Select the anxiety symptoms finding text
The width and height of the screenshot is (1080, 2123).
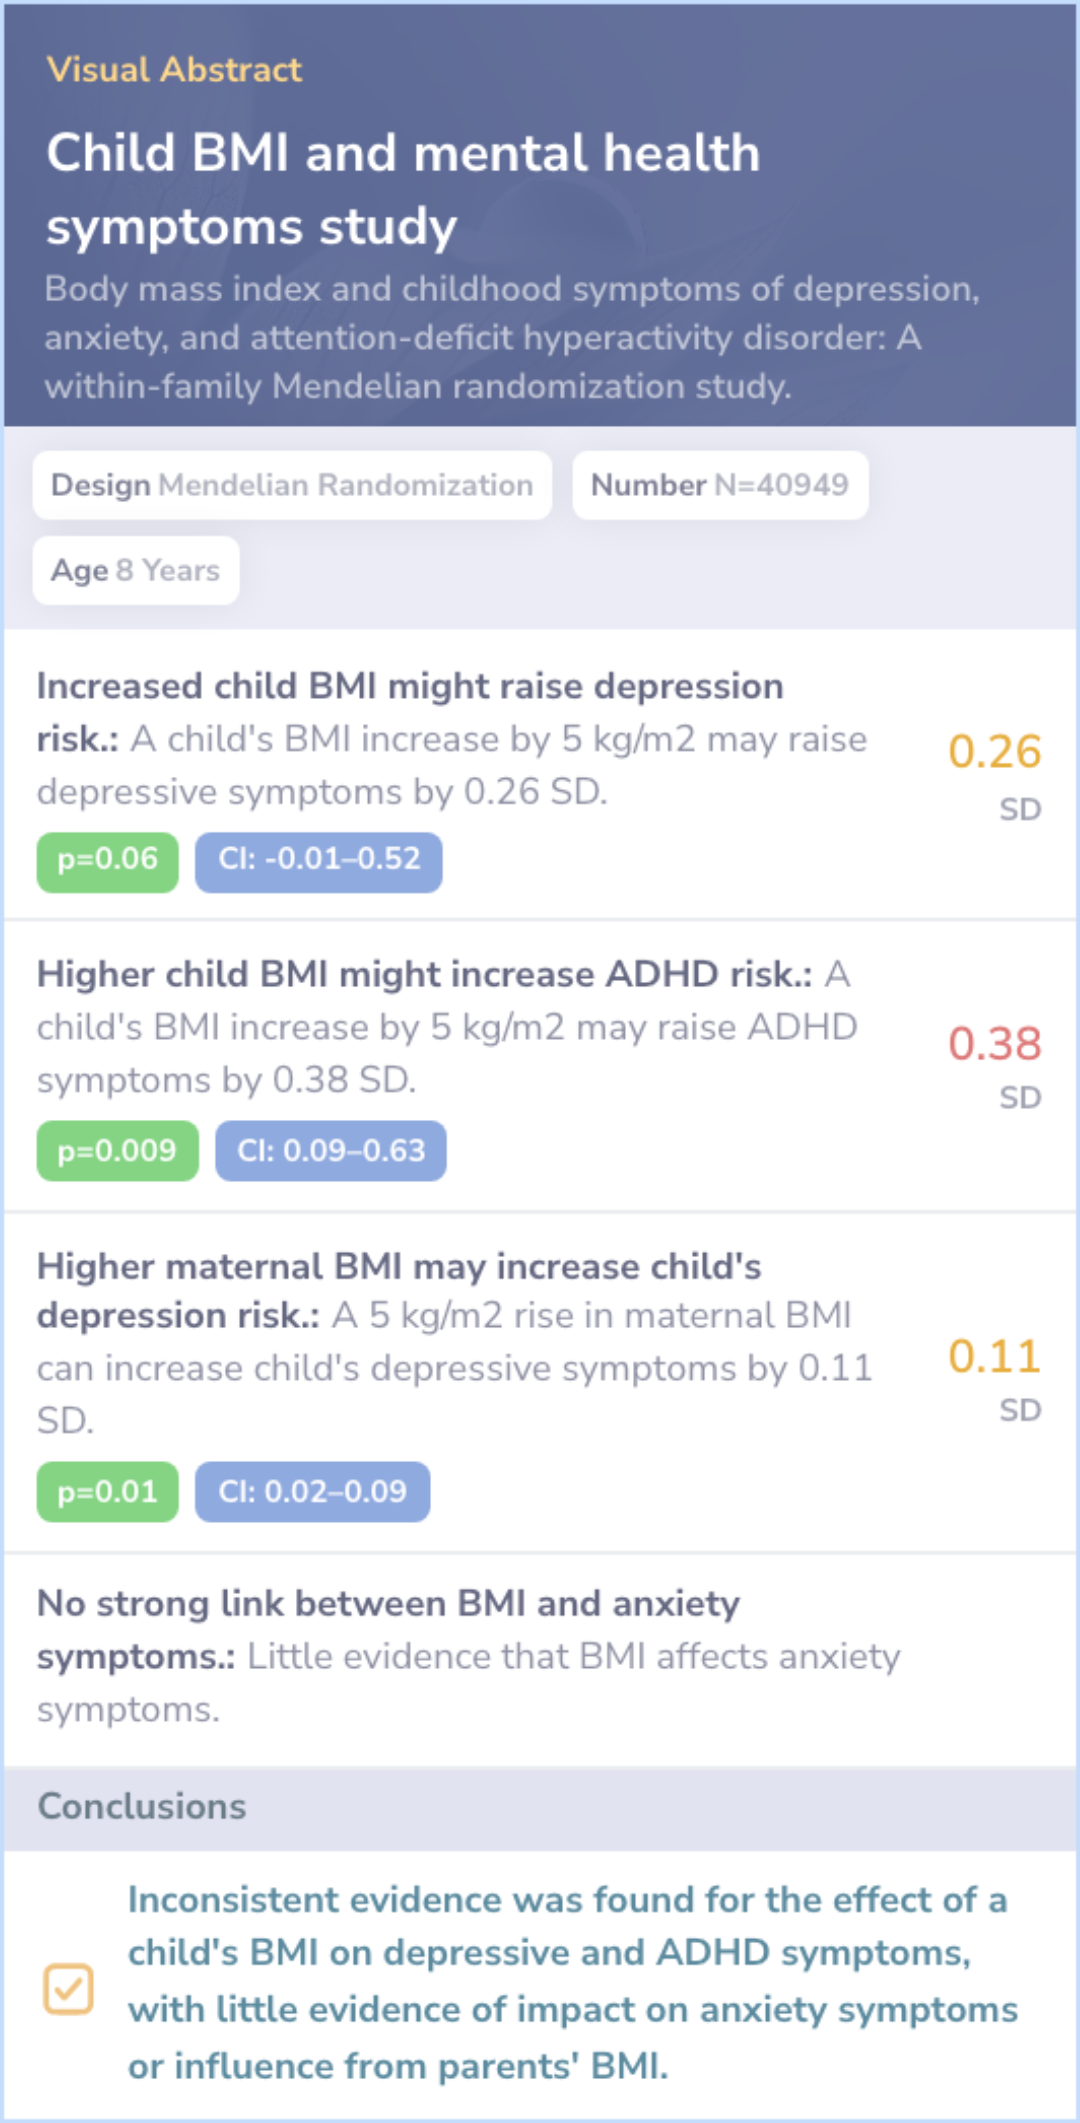468,1656
